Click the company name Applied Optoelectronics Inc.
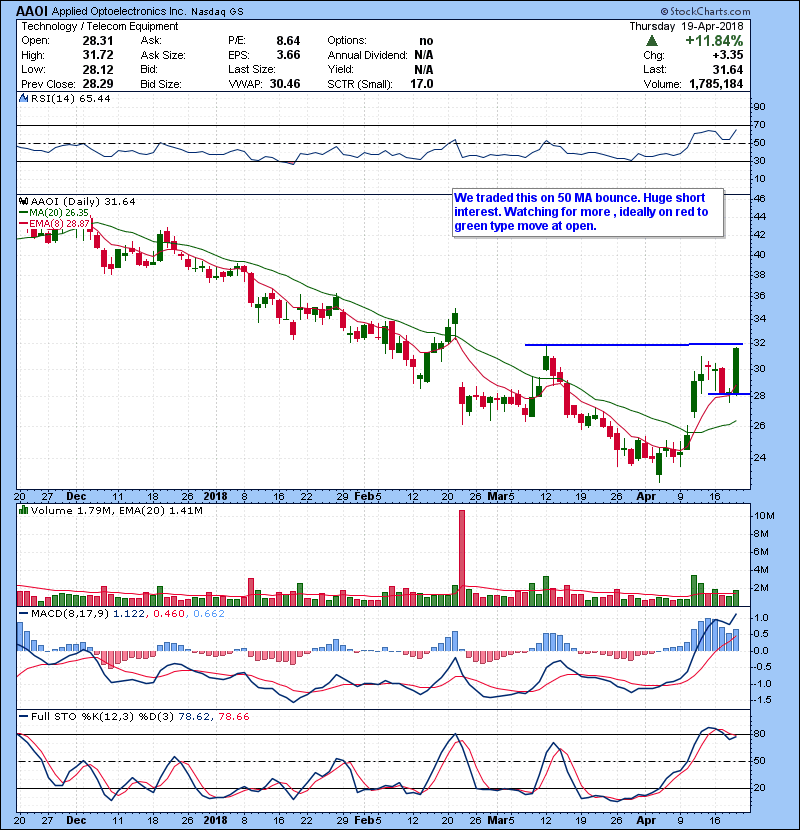 (x=119, y=11)
